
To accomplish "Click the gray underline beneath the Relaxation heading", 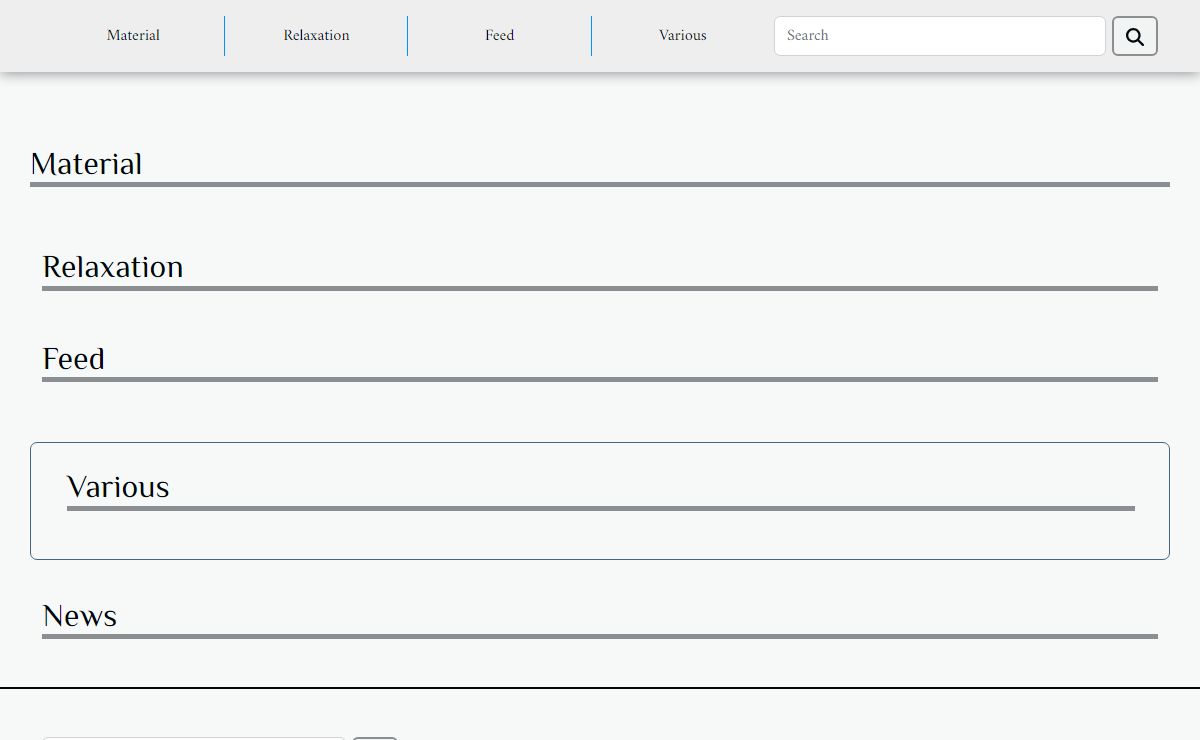I will click(x=600, y=288).
